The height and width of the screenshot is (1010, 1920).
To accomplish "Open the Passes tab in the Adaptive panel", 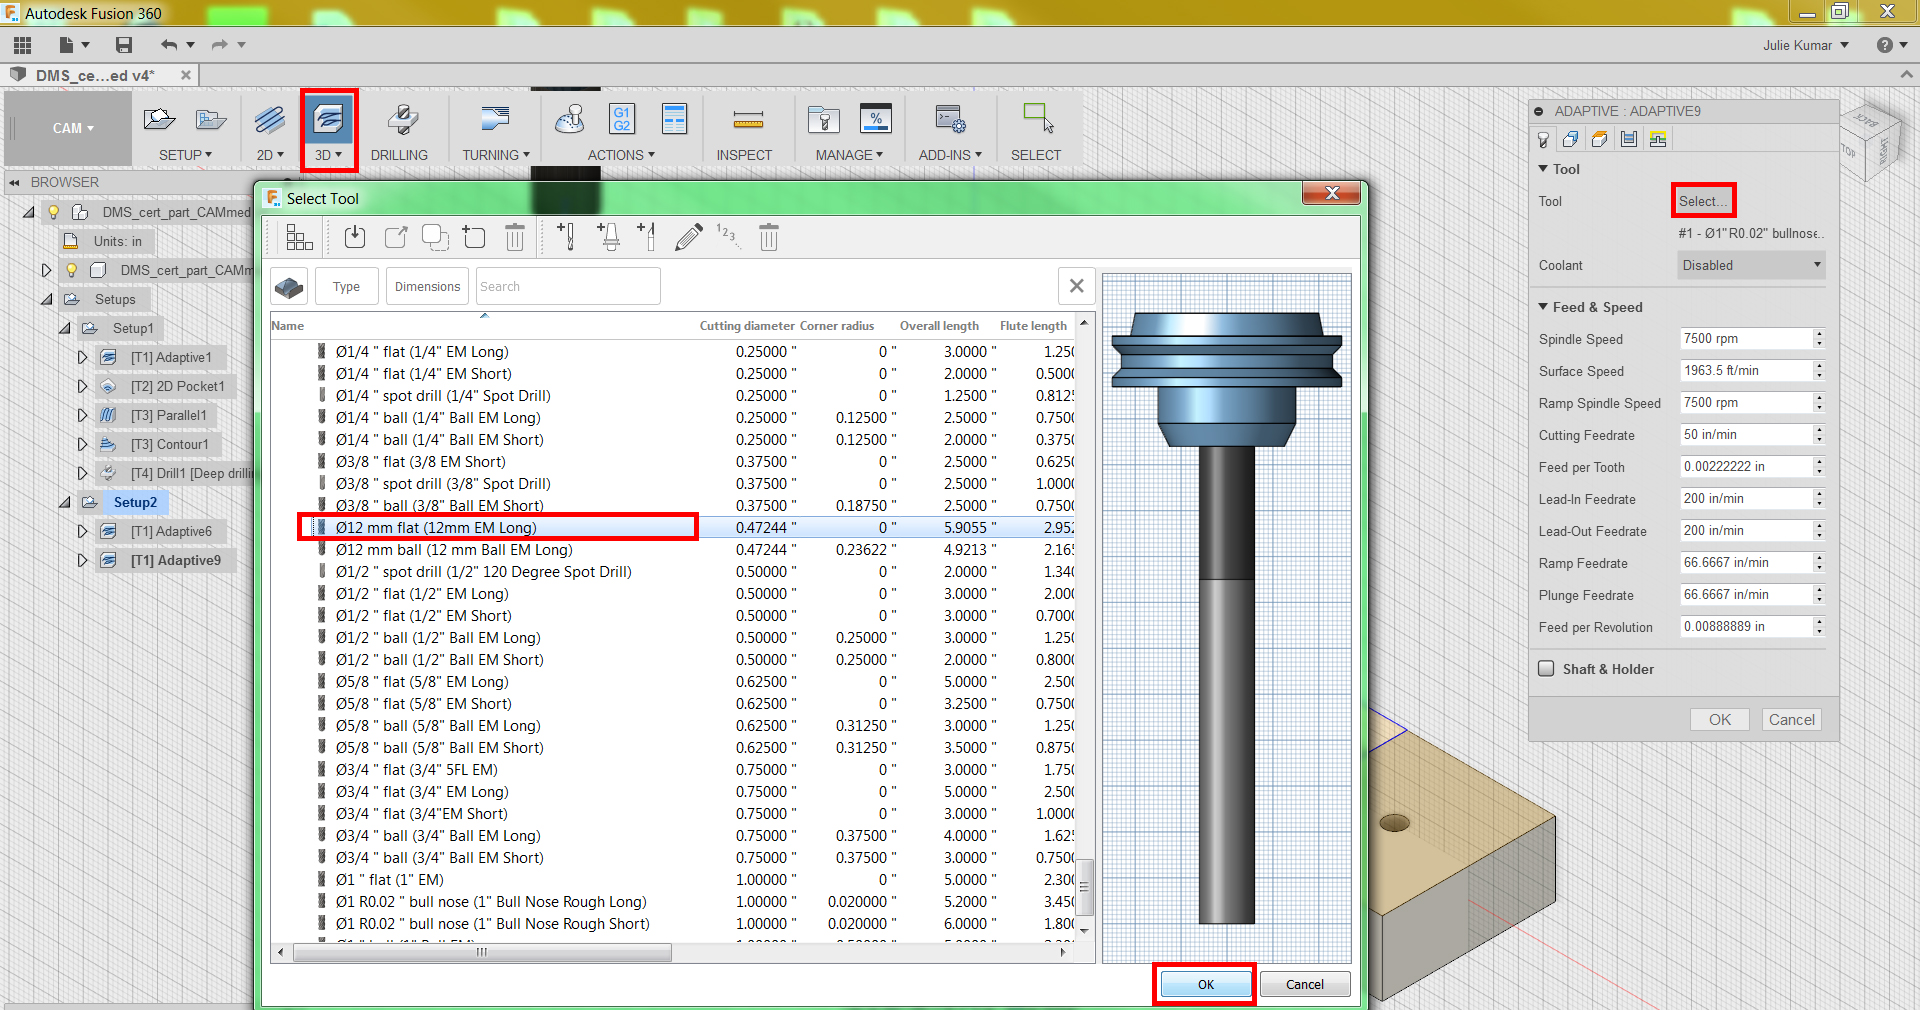I will click(x=1629, y=140).
